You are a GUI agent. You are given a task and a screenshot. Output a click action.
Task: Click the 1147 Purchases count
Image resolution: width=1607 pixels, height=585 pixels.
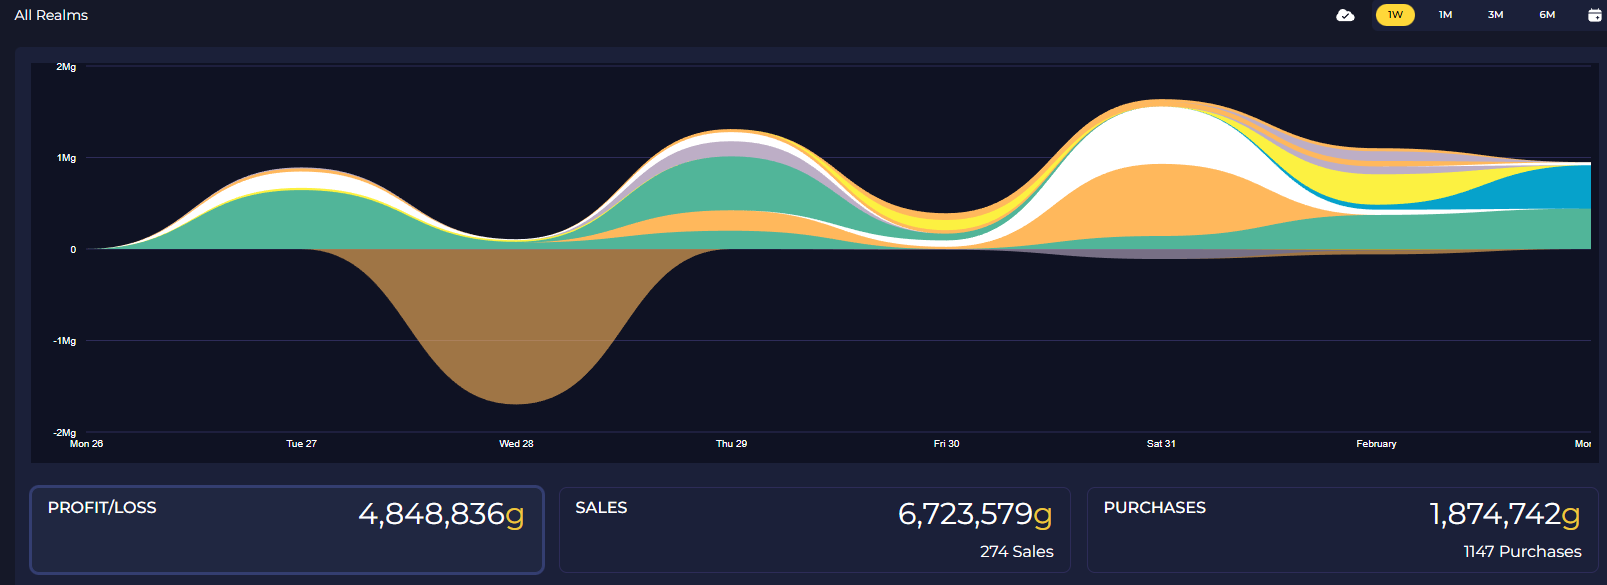coord(1522,552)
